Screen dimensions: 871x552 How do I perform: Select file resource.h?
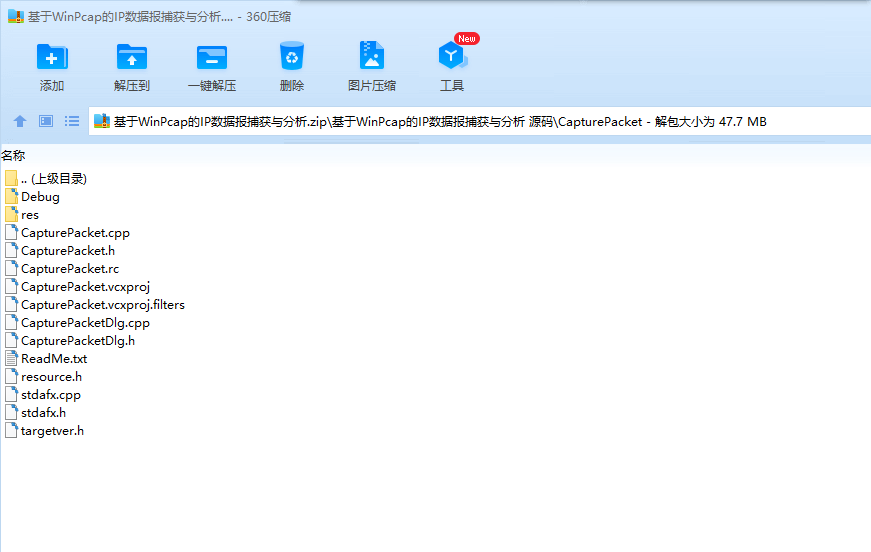(x=44, y=377)
